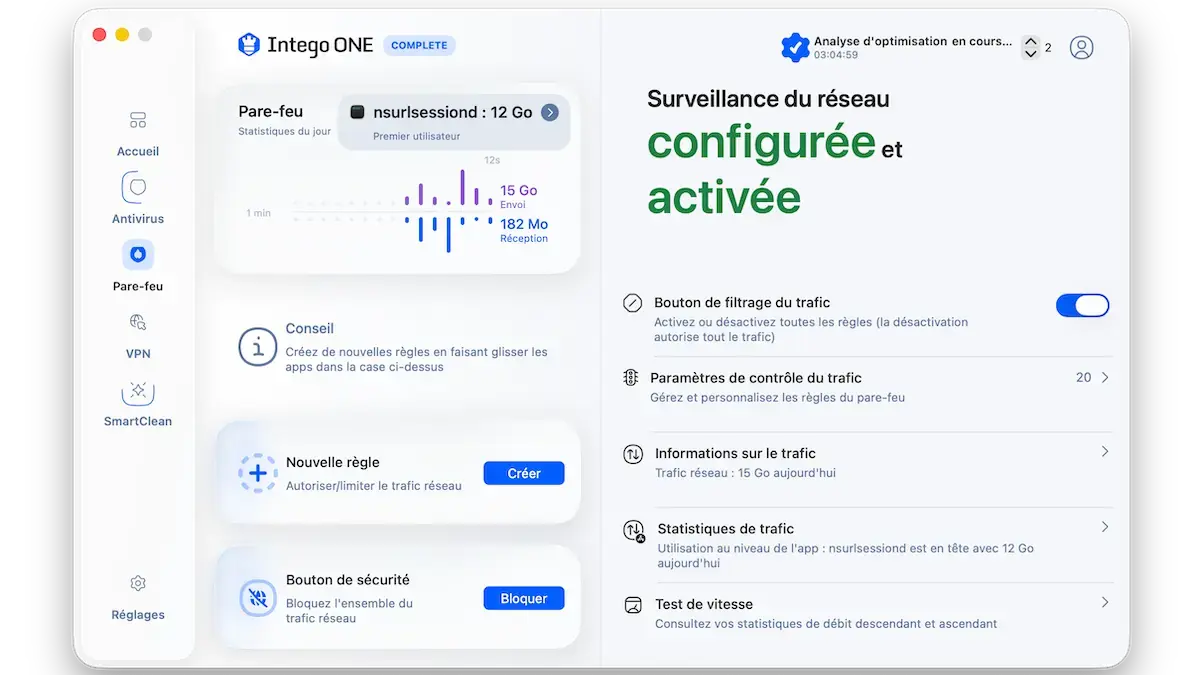Open the user account profile icon
1200x675 pixels.
coord(1081,47)
